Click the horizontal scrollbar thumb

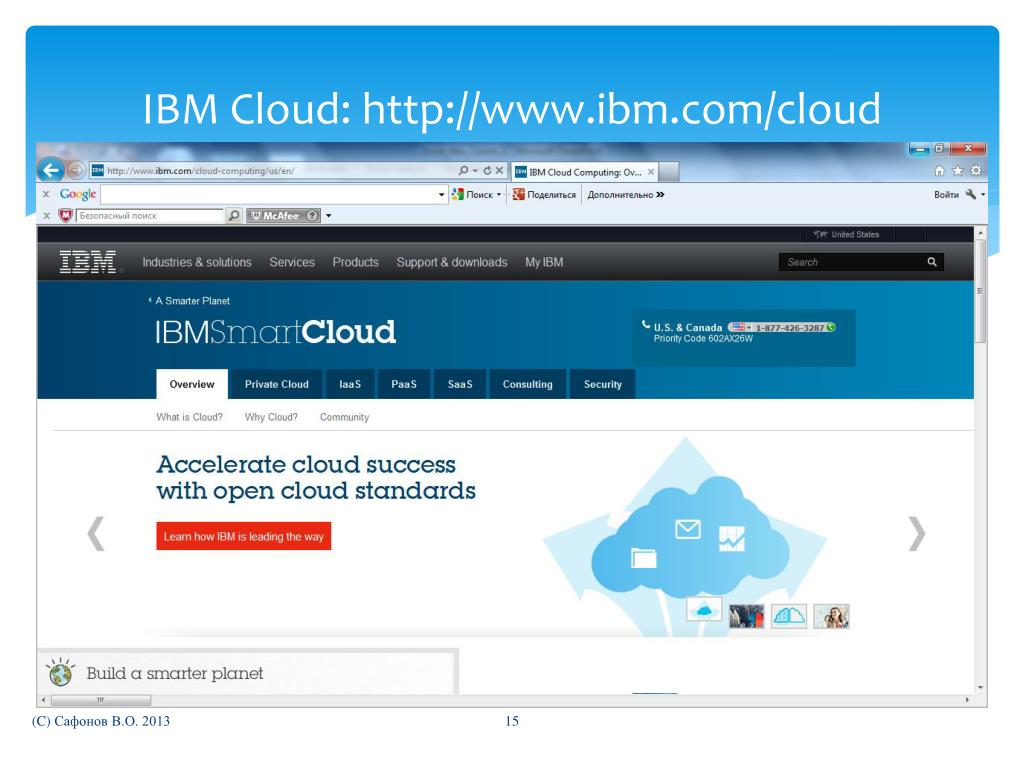[x=101, y=700]
